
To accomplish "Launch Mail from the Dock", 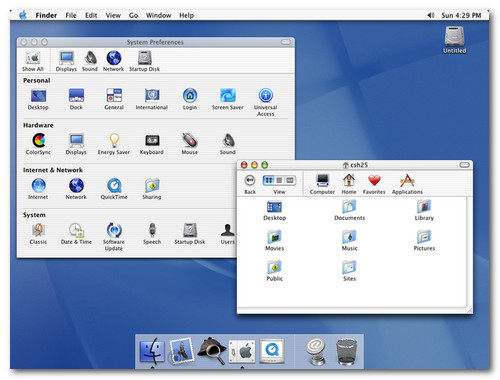I will pyautogui.click(x=182, y=351).
